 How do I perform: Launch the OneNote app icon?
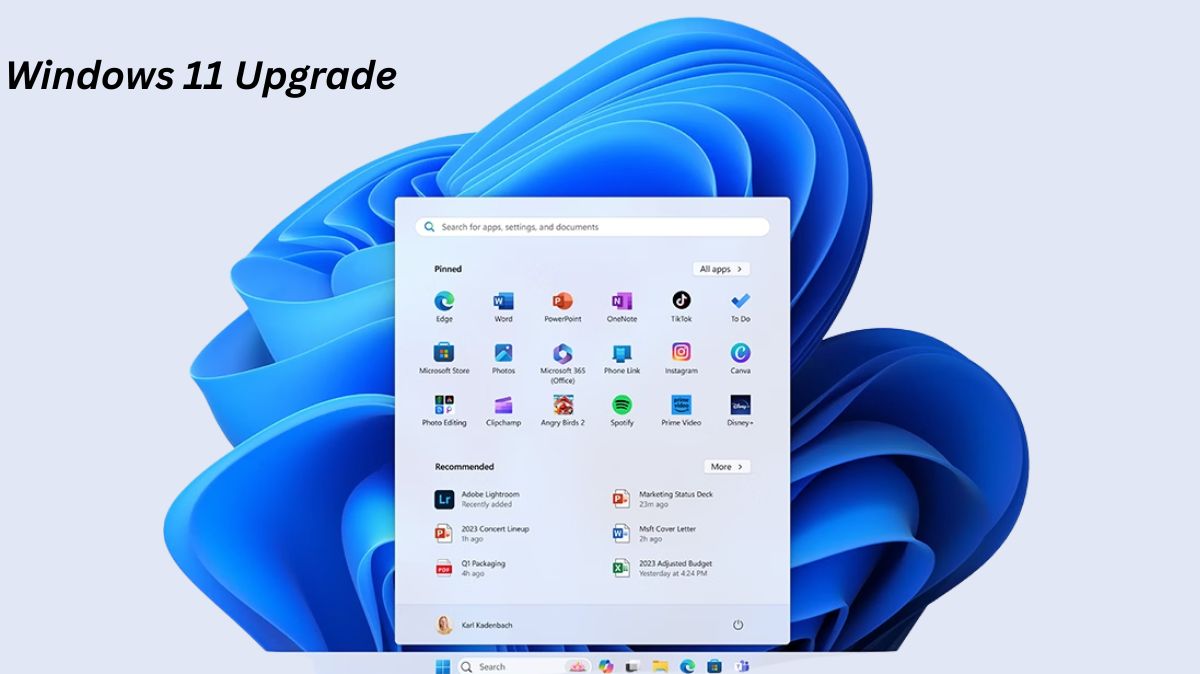pos(621,301)
